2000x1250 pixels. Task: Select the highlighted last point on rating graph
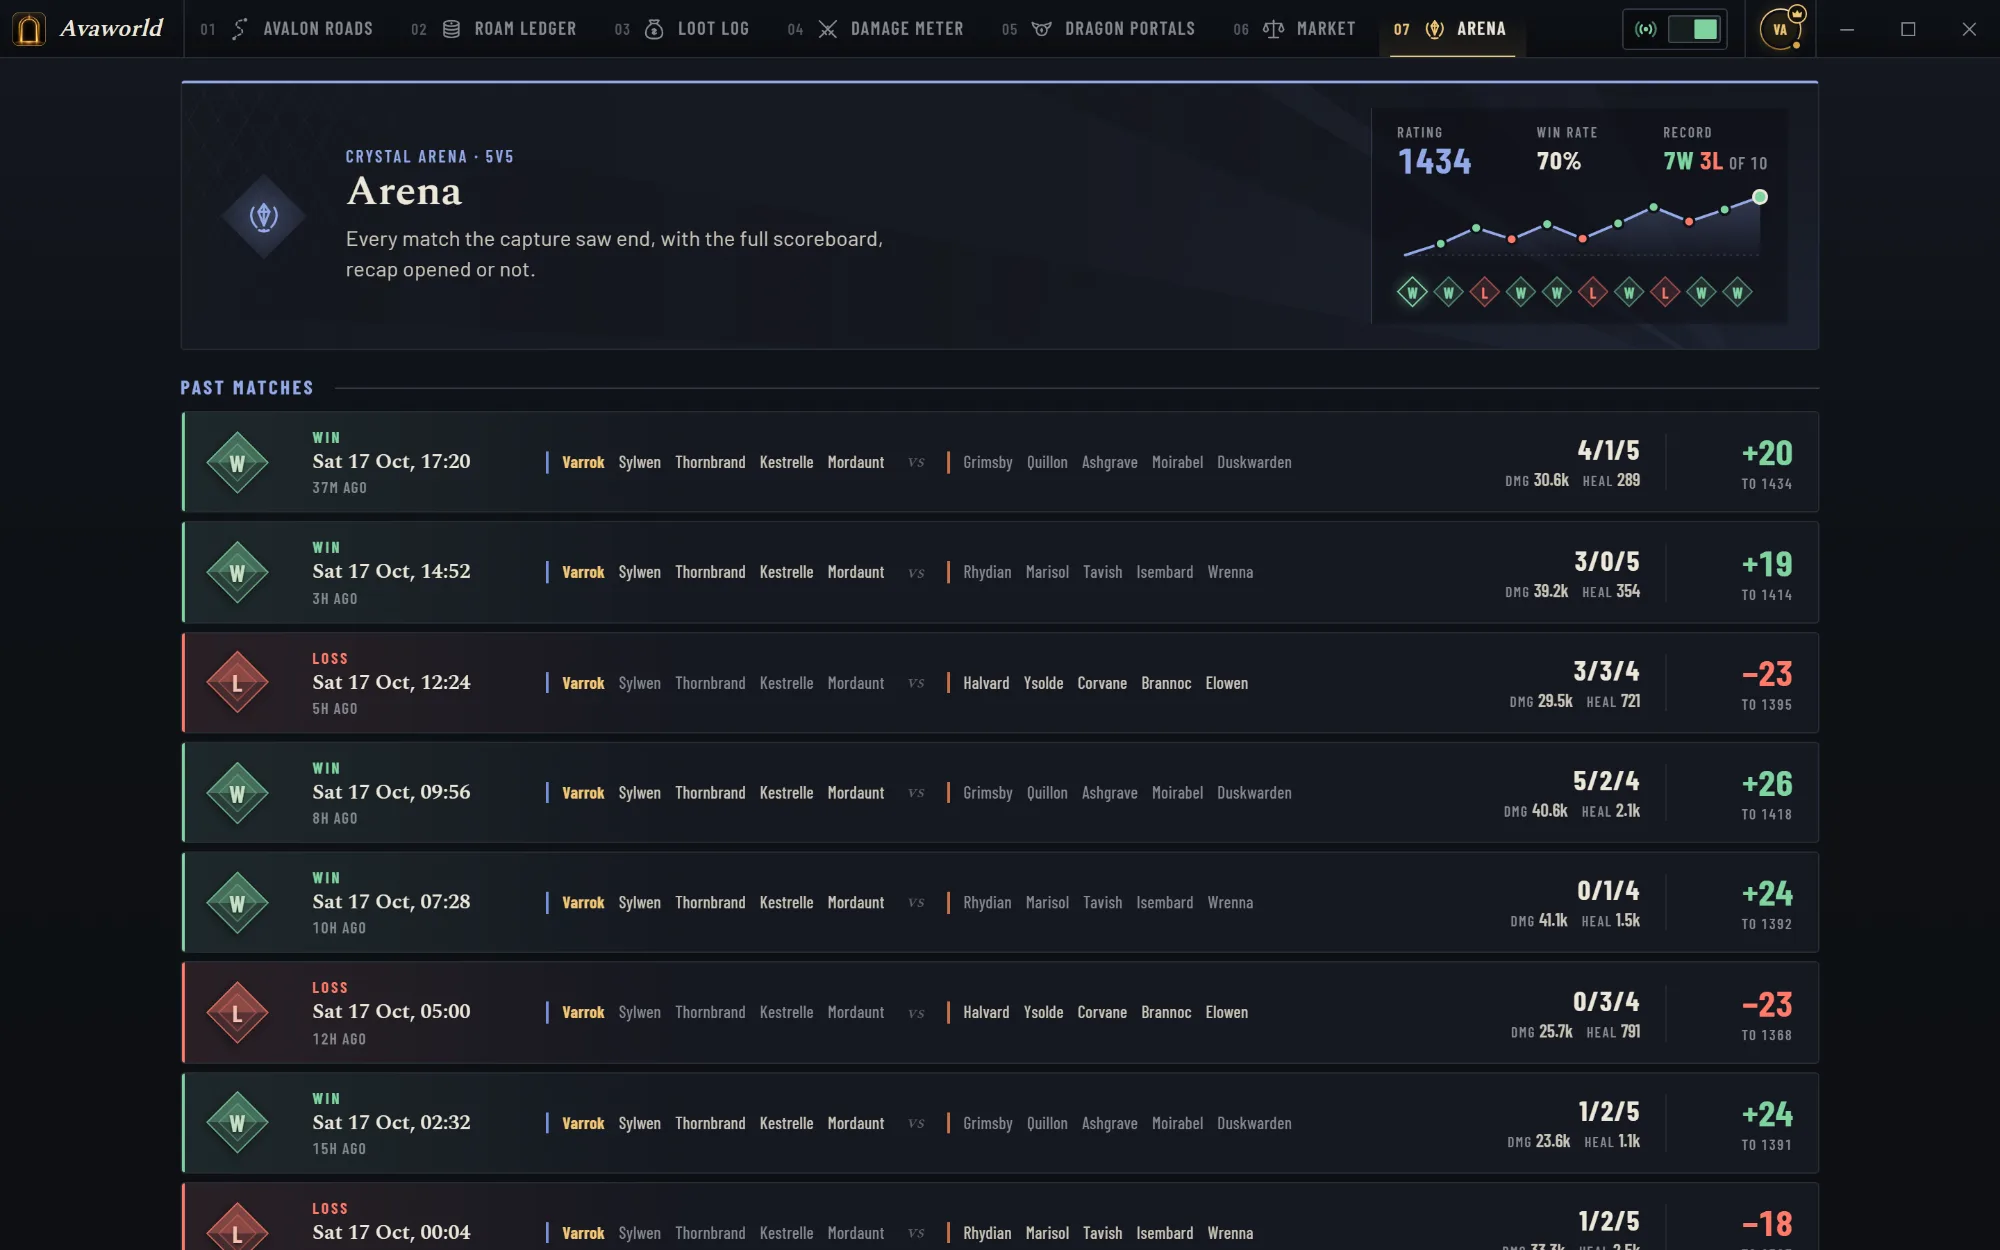(x=1760, y=197)
